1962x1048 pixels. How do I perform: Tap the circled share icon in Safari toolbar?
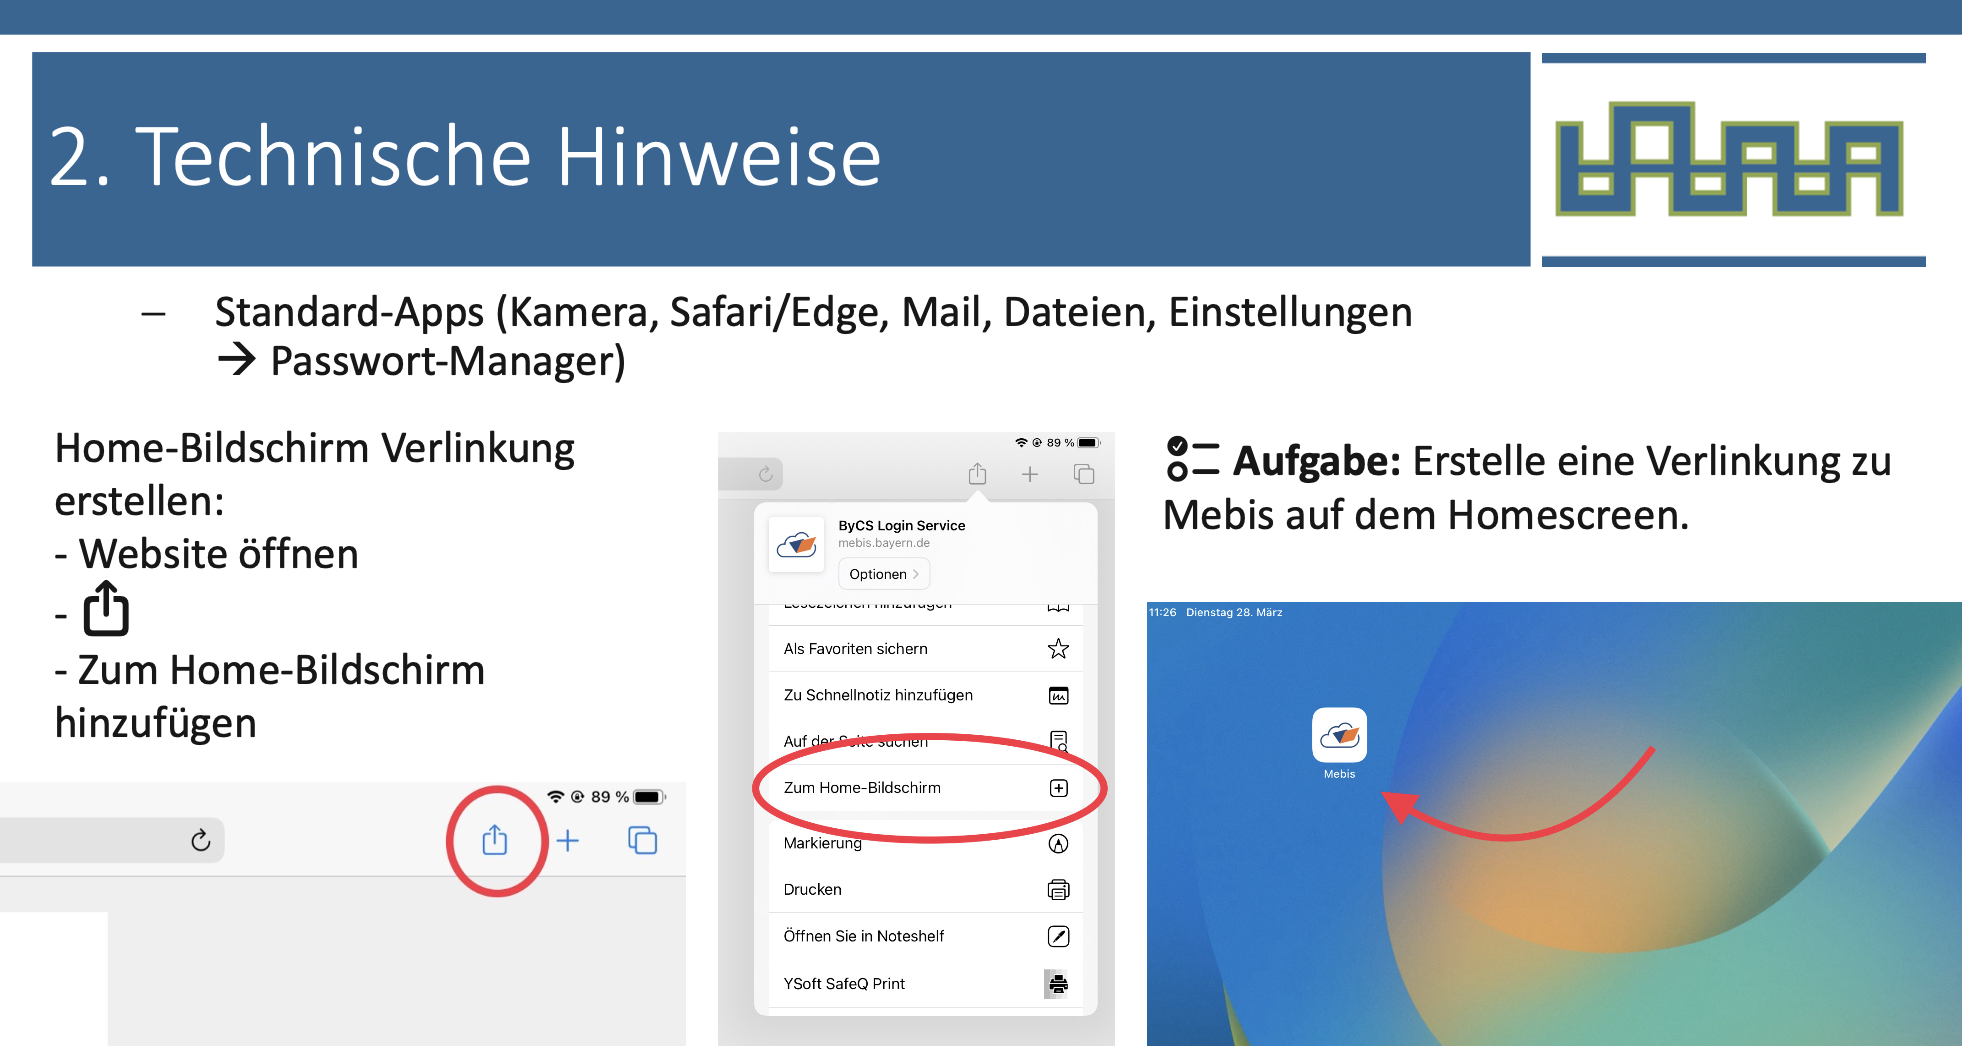click(x=495, y=840)
